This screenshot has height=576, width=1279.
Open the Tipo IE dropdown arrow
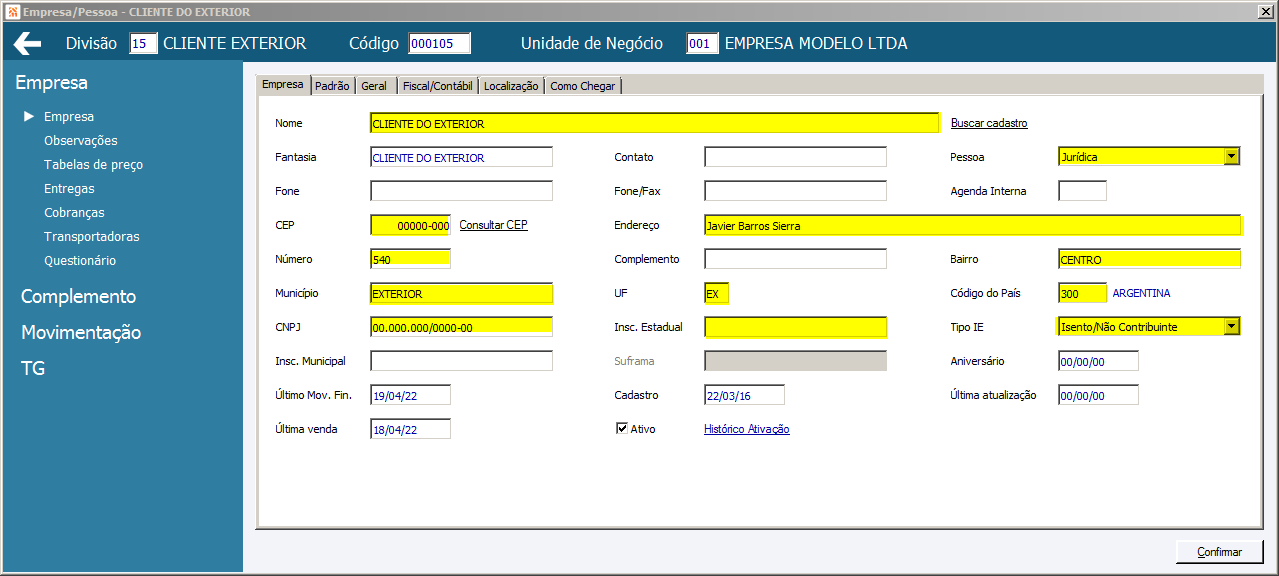click(1231, 326)
